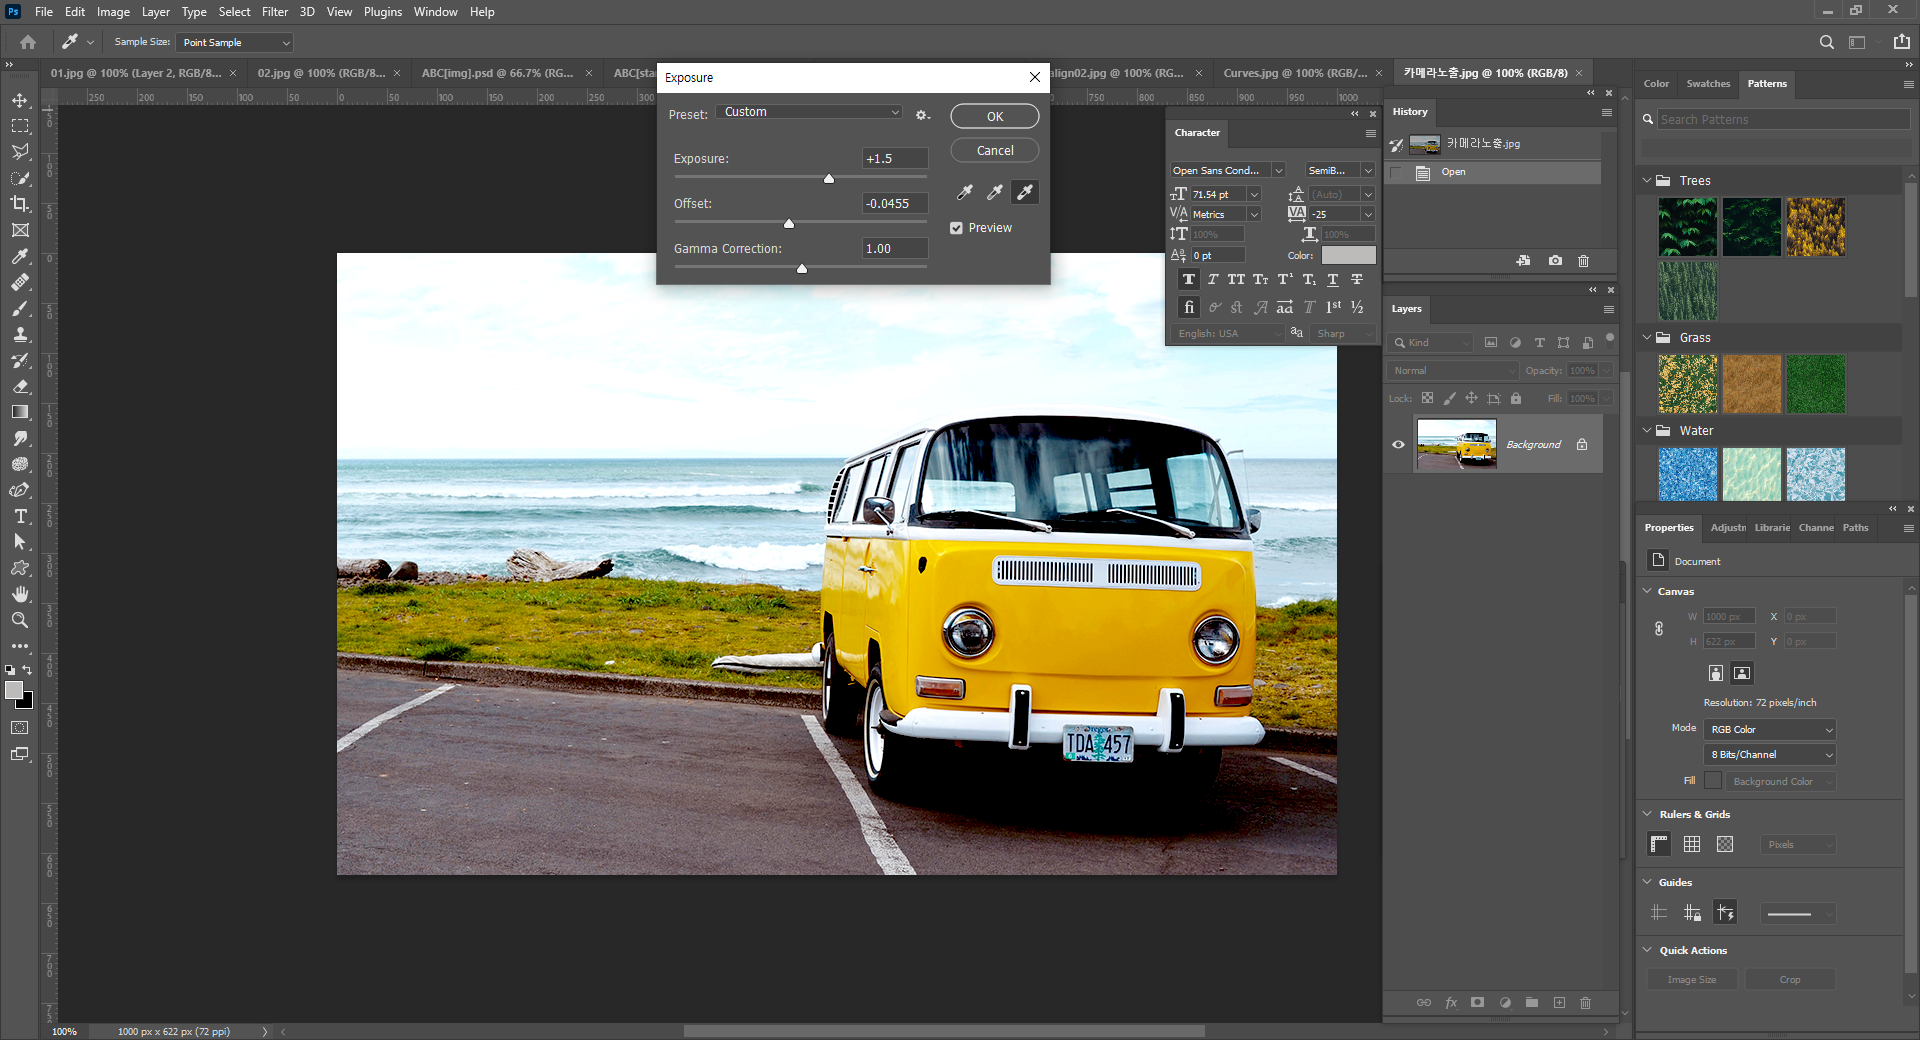Confirm Exposure with OK button
Screen dimensions: 1920x1040
click(995, 116)
